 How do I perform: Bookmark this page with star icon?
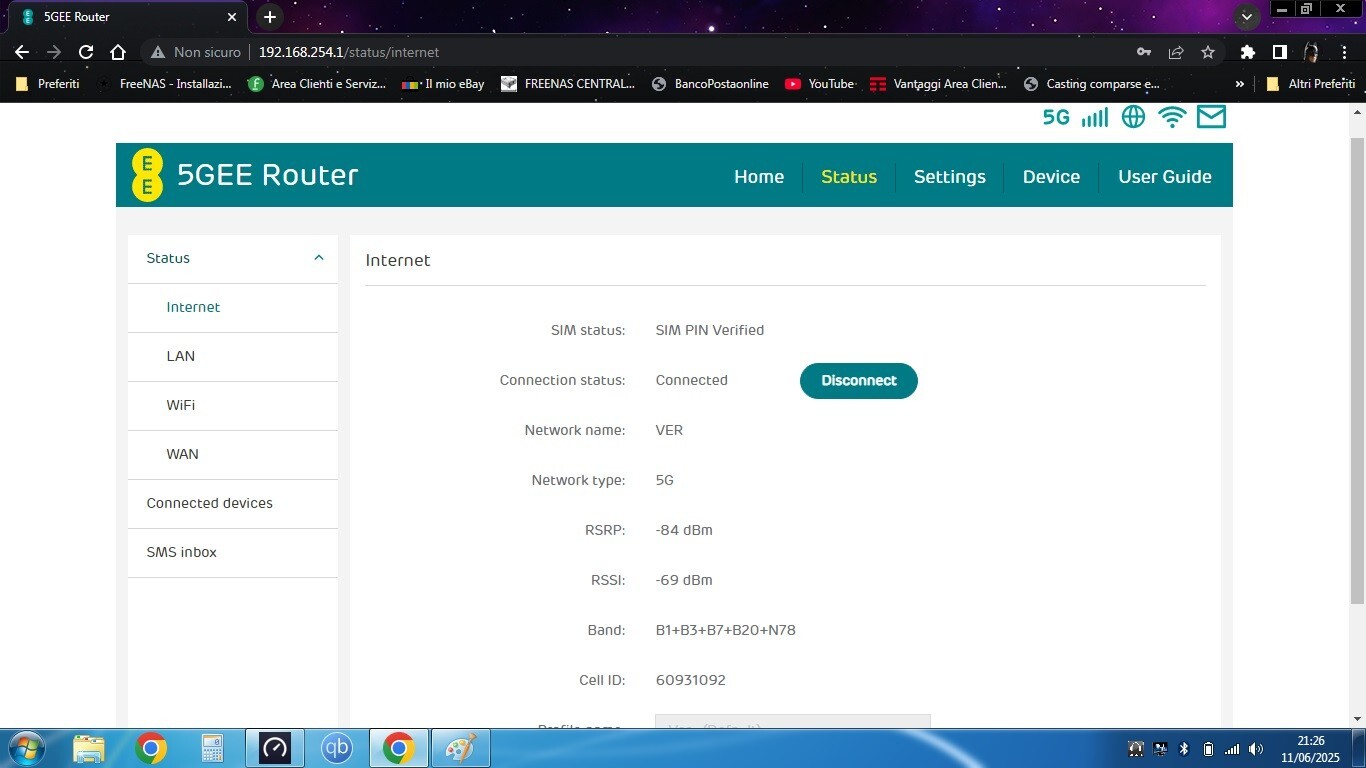[x=1208, y=52]
